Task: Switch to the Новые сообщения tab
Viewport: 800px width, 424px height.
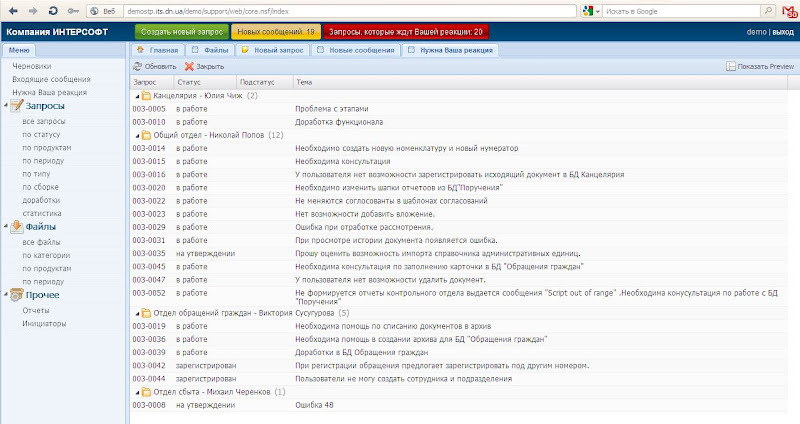Action: point(356,50)
